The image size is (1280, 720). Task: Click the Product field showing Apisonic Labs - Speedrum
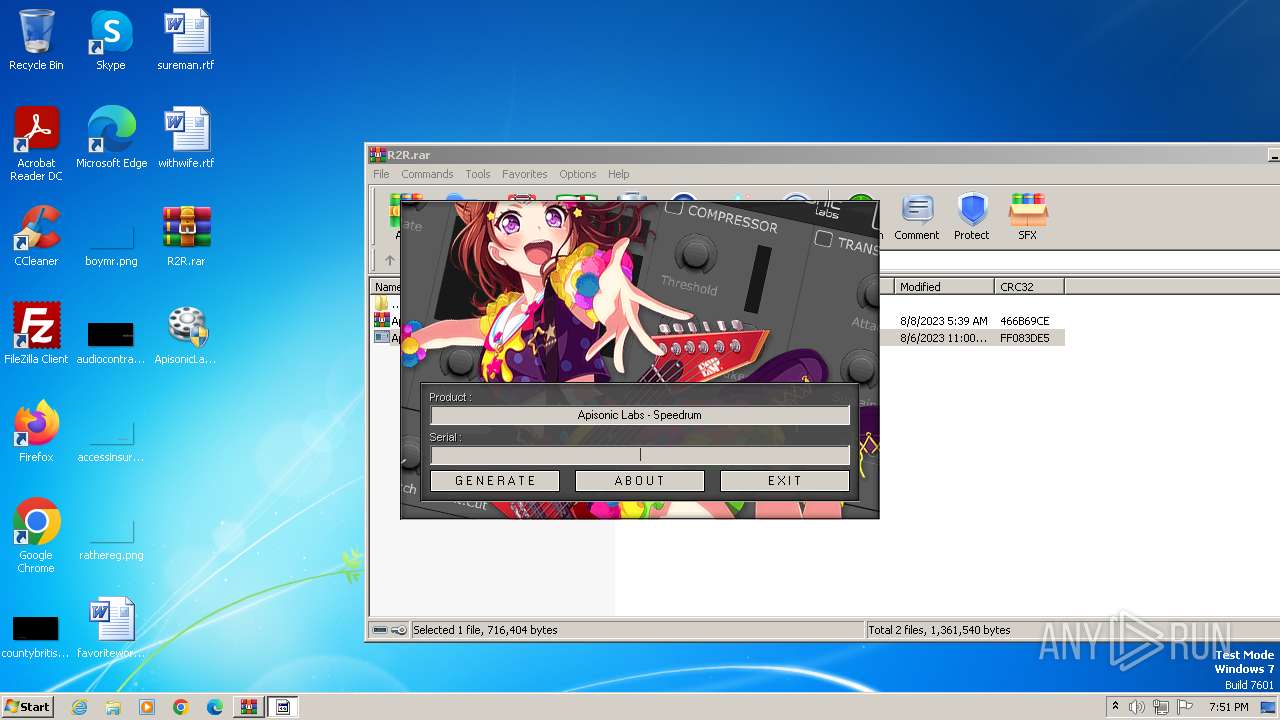tap(640, 415)
